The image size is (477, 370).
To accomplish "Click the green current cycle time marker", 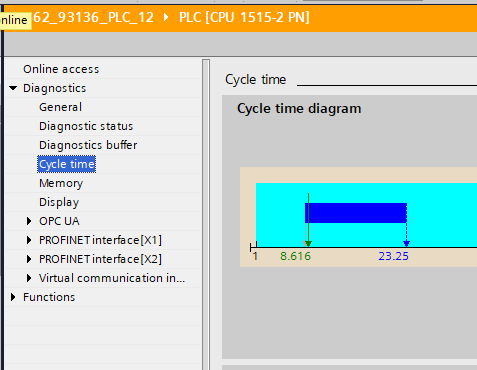I will (x=309, y=220).
